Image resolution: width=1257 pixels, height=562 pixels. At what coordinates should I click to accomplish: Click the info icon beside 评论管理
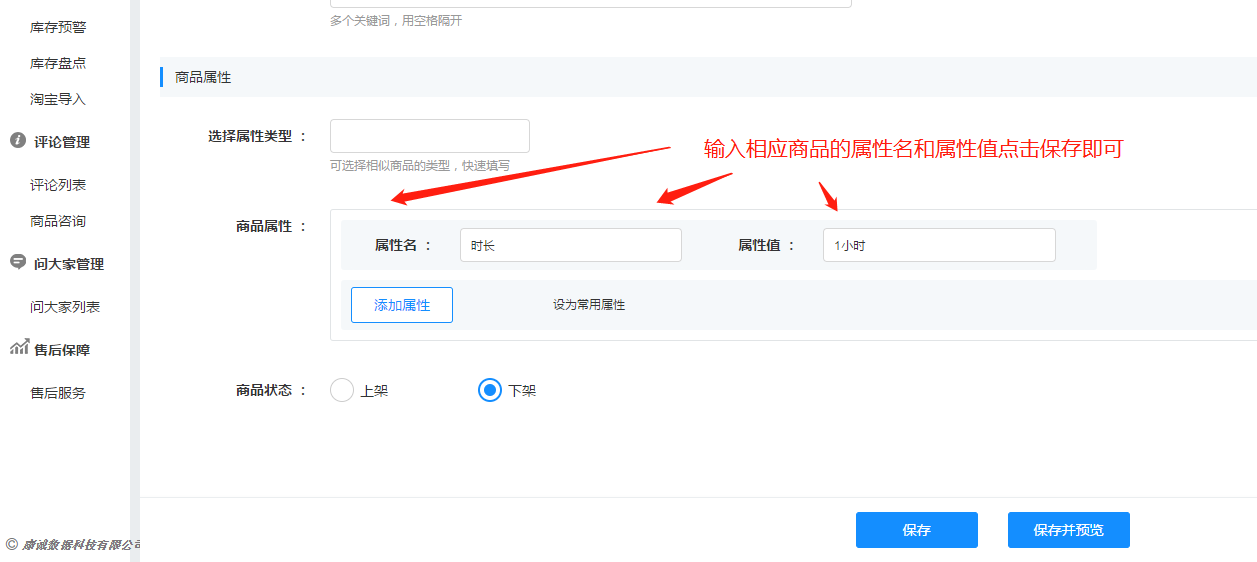click(x=18, y=141)
